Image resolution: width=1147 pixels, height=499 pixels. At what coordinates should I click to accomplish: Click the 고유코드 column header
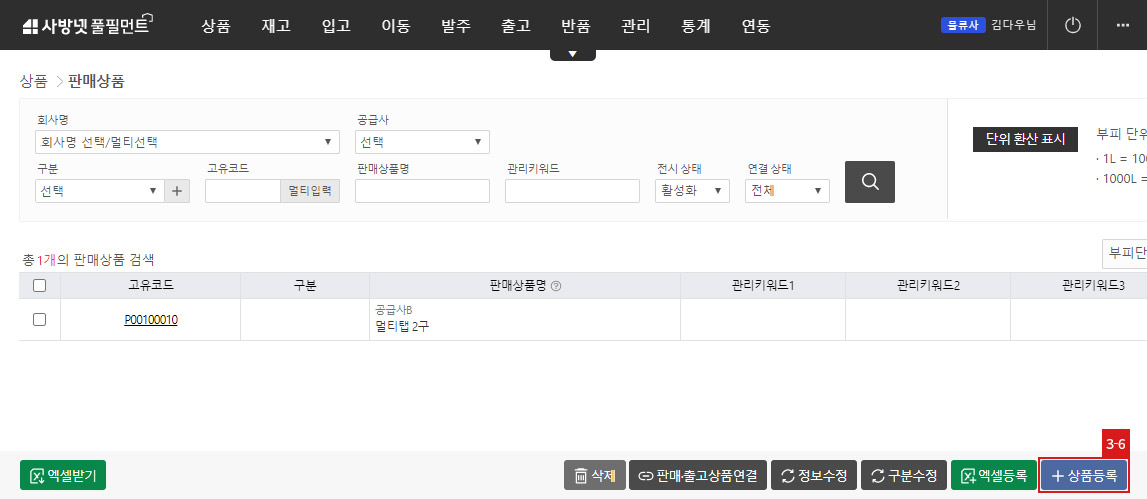(x=151, y=286)
